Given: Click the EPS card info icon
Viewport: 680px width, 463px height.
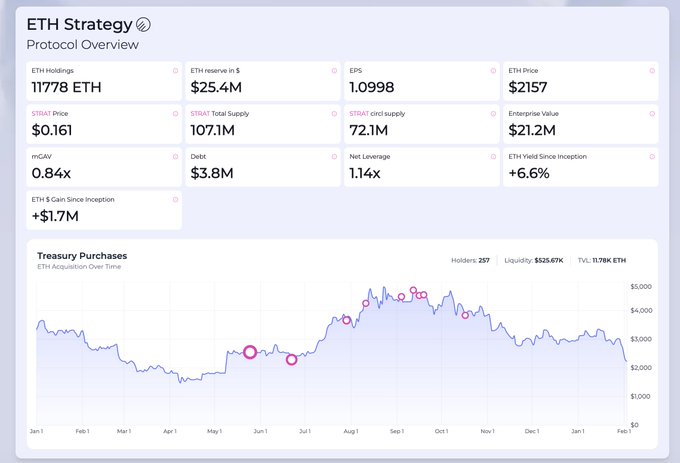Looking at the screenshot, I should click(493, 71).
